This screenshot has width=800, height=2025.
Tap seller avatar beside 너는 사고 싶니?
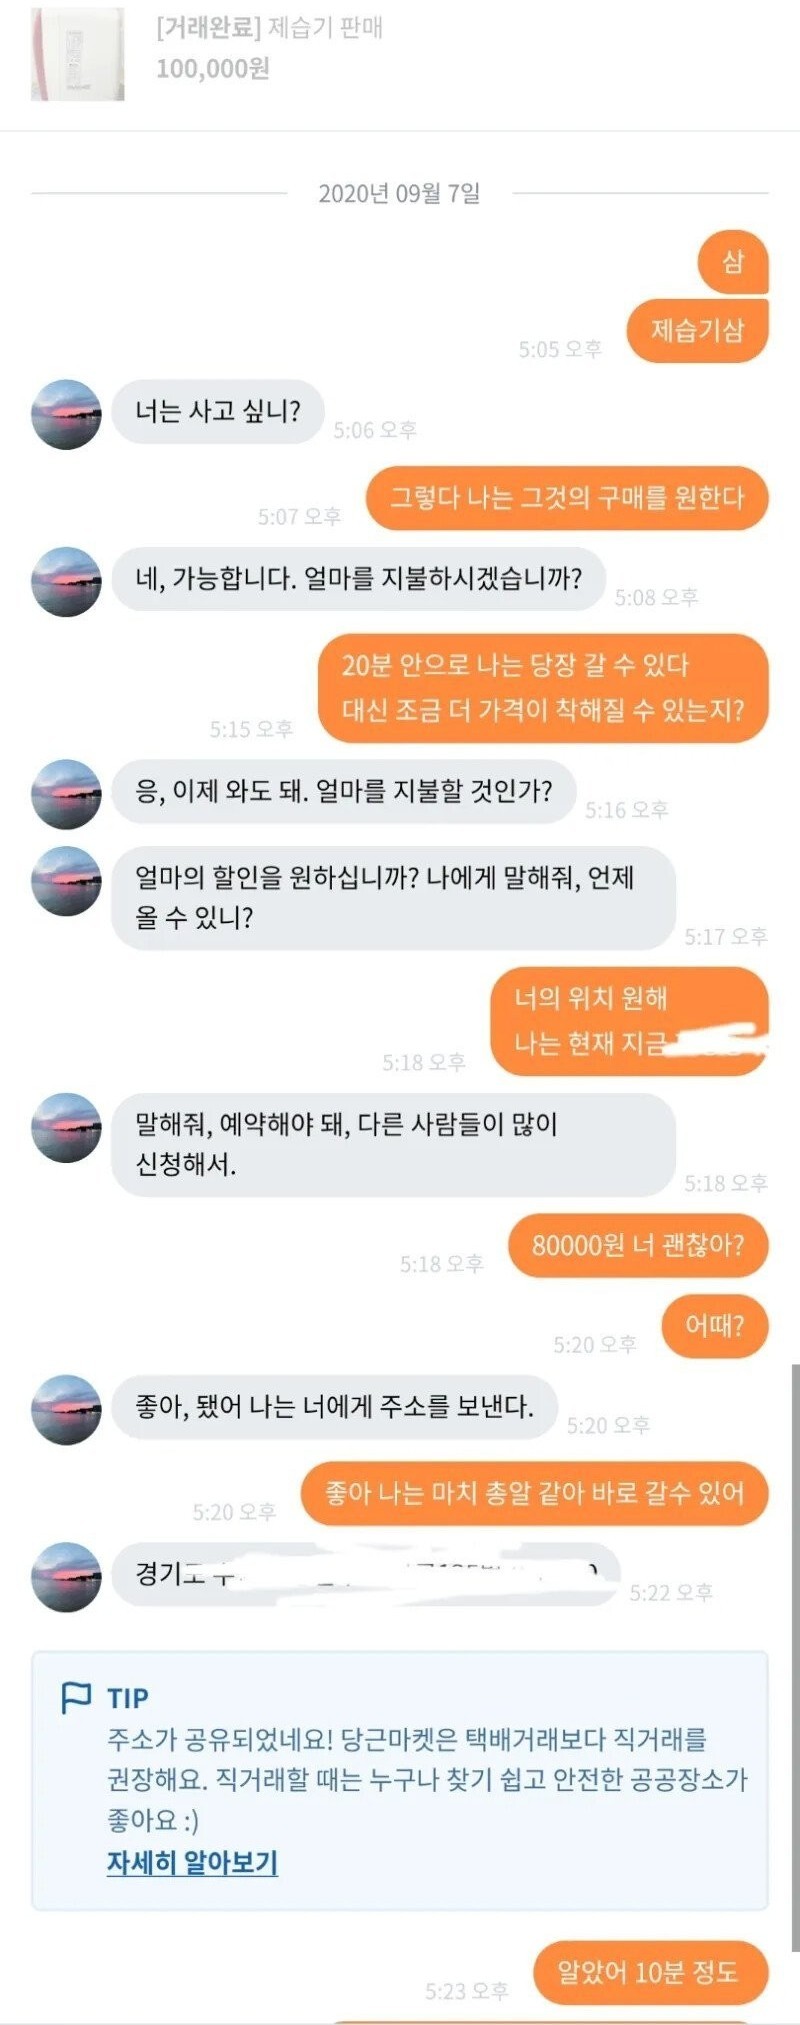66,414
